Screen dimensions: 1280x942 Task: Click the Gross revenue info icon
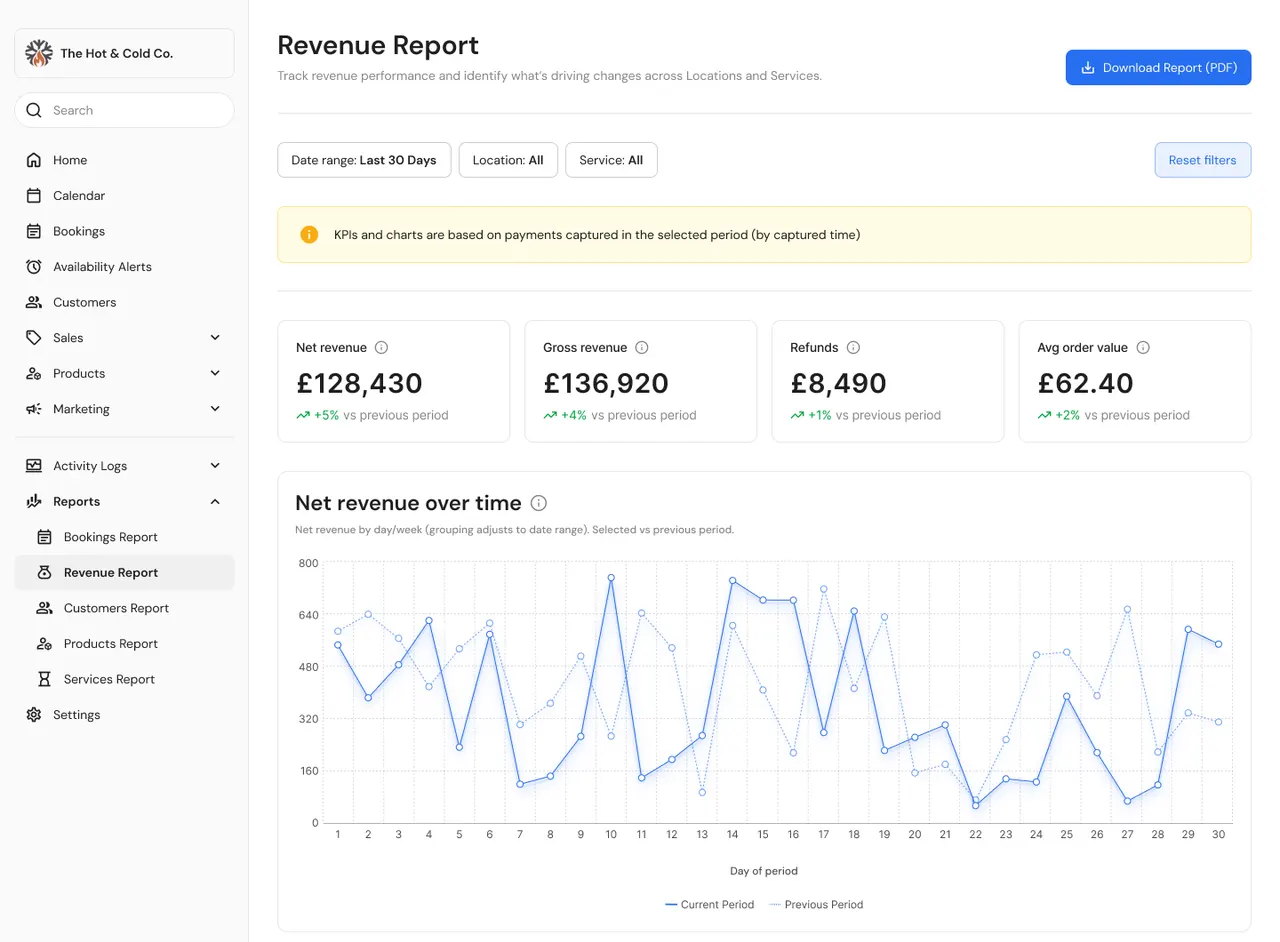click(x=642, y=348)
